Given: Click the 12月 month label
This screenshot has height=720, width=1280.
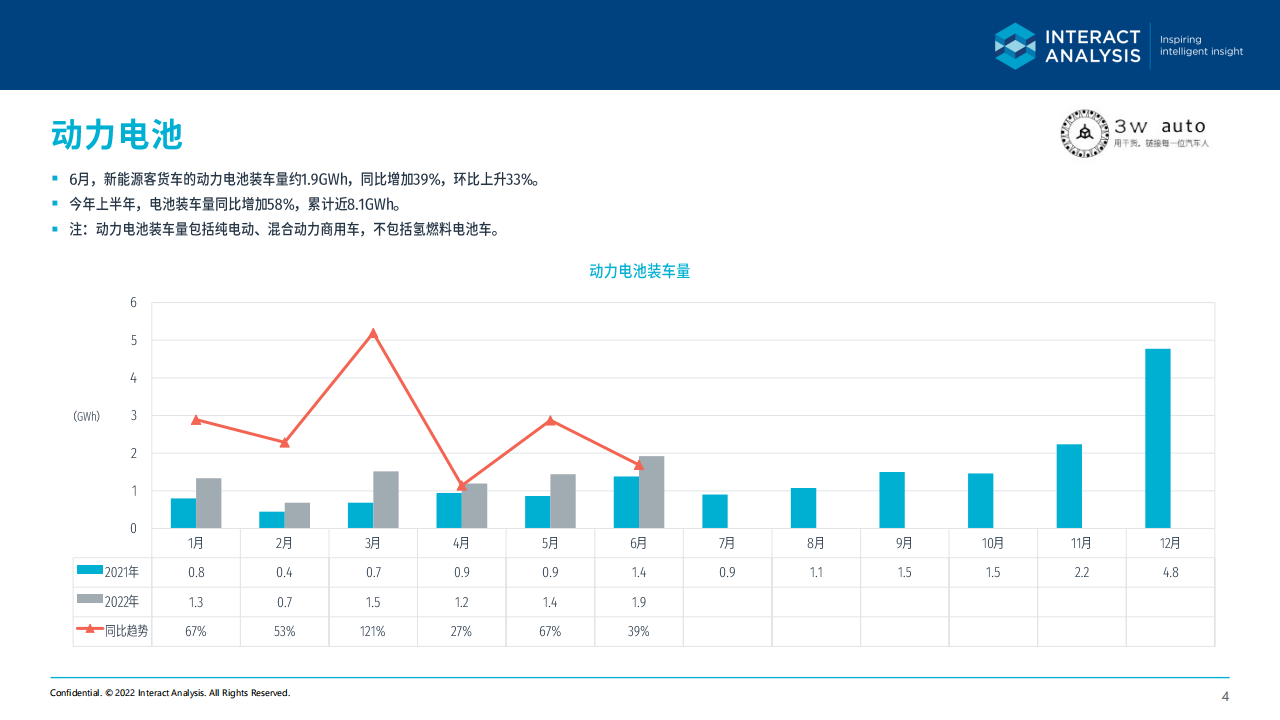Looking at the screenshot, I should [1170, 543].
